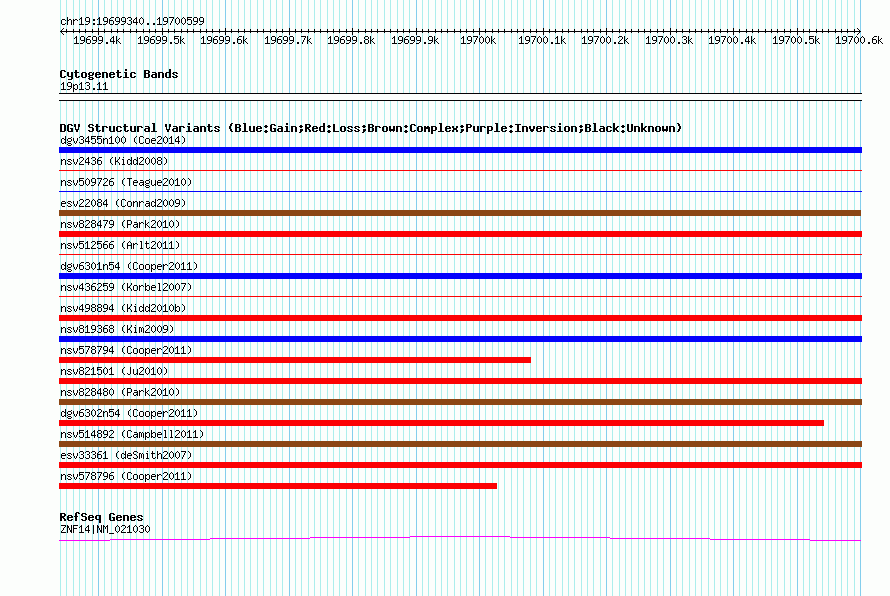Open the nsv436259 (Korbel2007) variant label
This screenshot has width=890, height=596.
click(x=126, y=287)
